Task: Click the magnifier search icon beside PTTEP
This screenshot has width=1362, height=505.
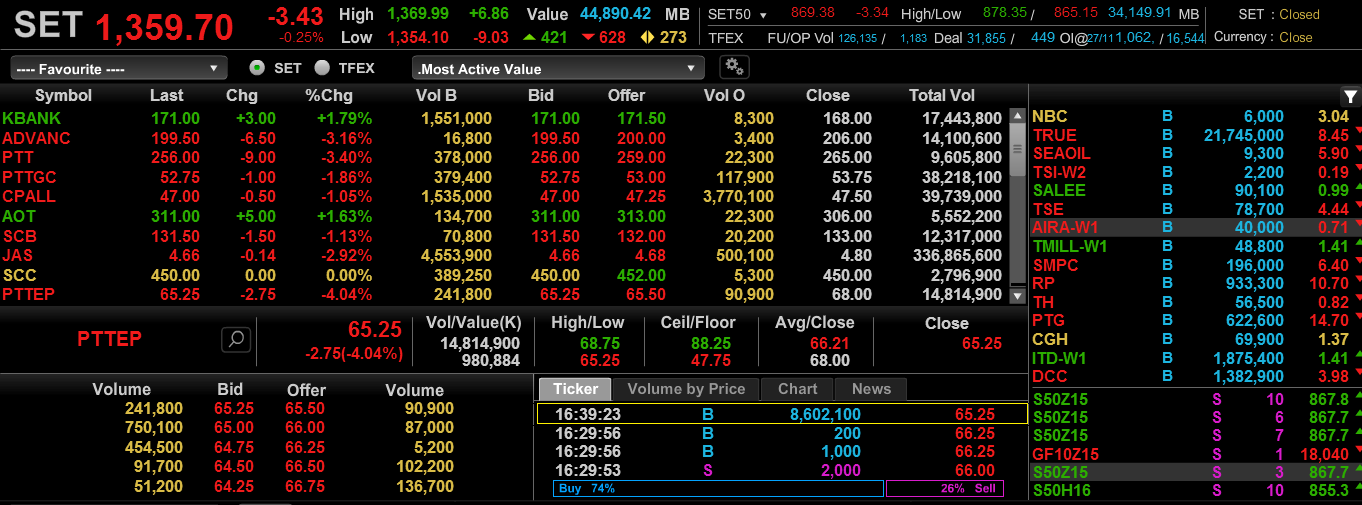Action: coord(236,339)
